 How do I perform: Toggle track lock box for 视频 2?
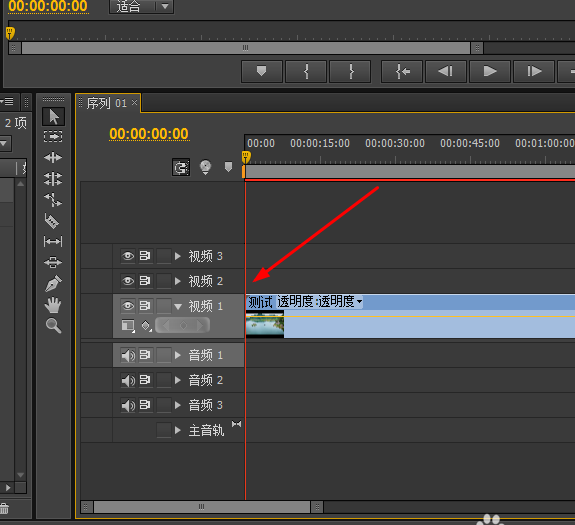click(x=164, y=281)
